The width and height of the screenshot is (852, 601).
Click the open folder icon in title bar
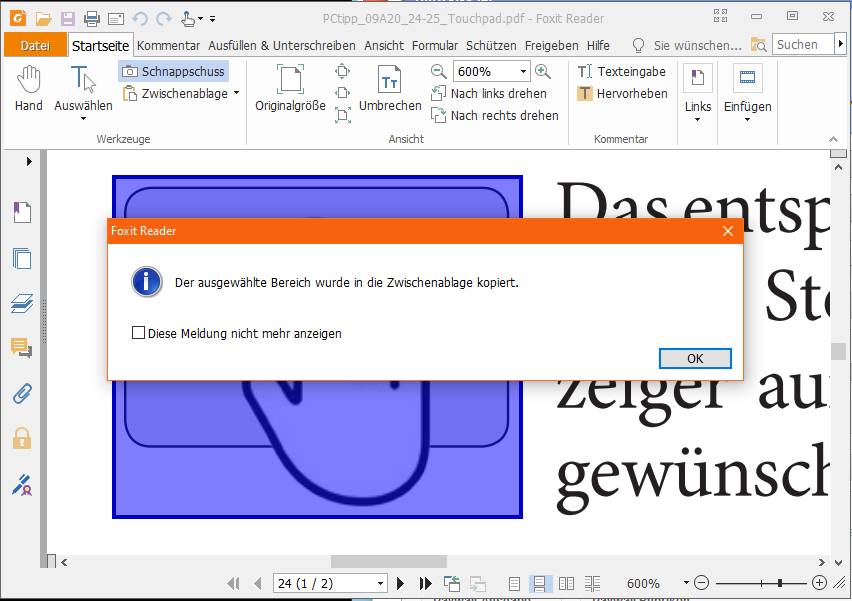click(x=43, y=19)
